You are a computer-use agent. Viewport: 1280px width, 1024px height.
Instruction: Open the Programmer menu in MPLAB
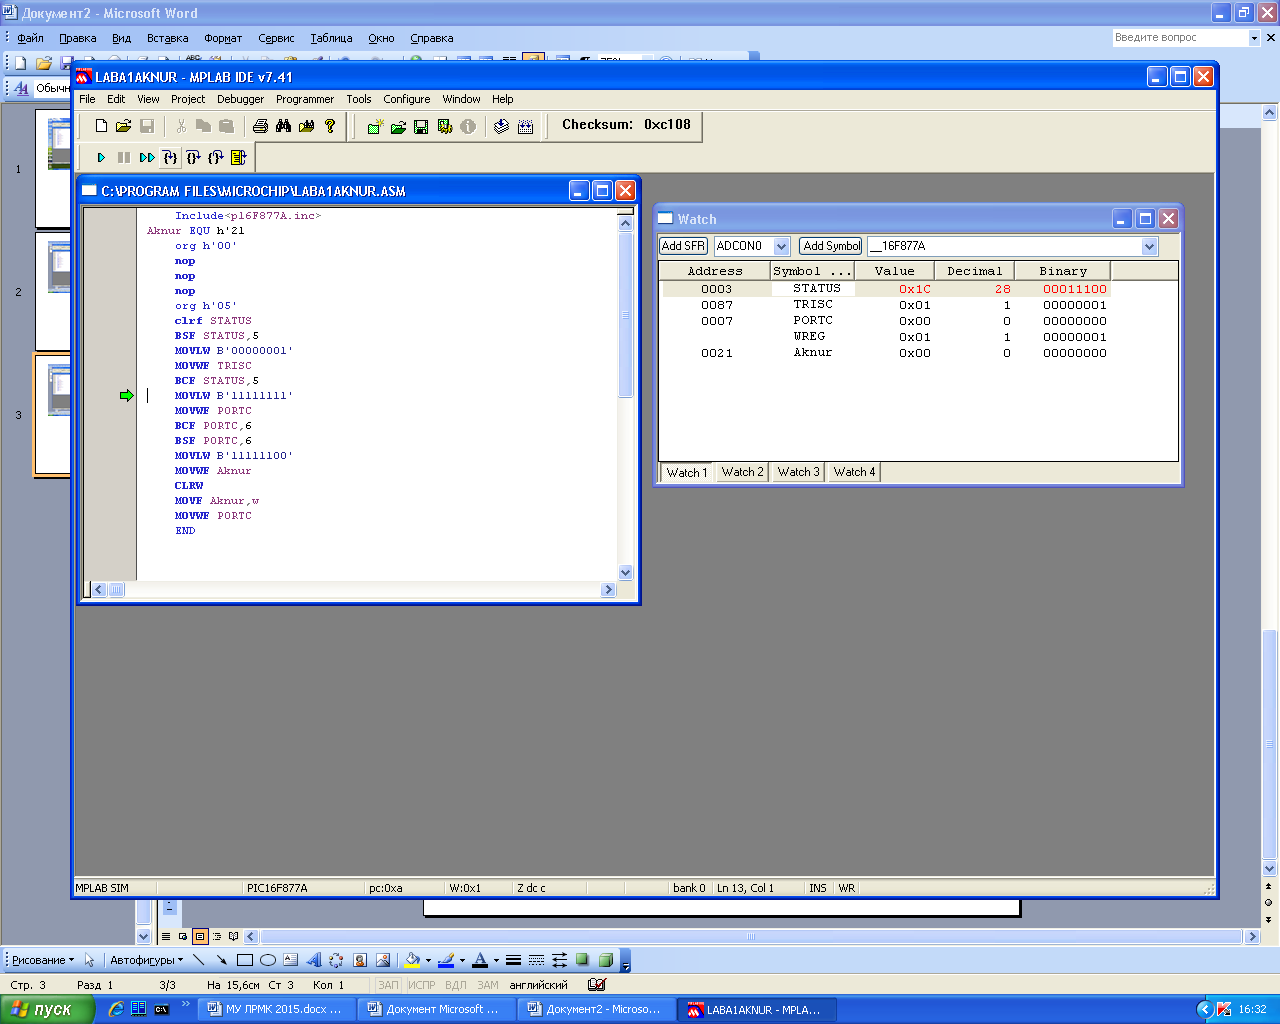click(x=305, y=99)
